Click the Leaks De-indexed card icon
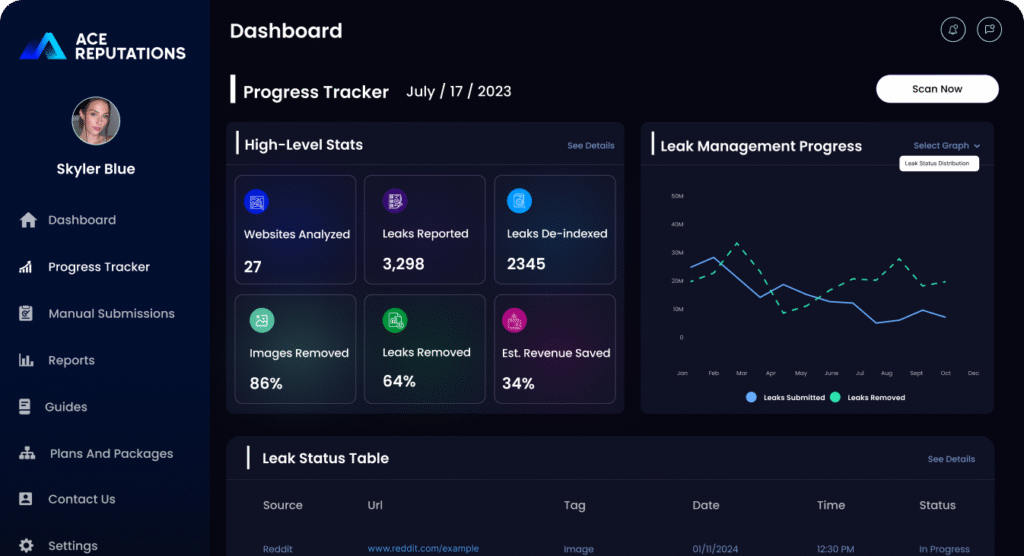 [x=519, y=201]
